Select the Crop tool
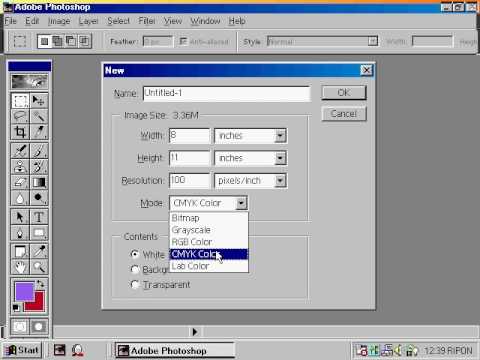The width and height of the screenshot is (480, 360). (x=20, y=132)
